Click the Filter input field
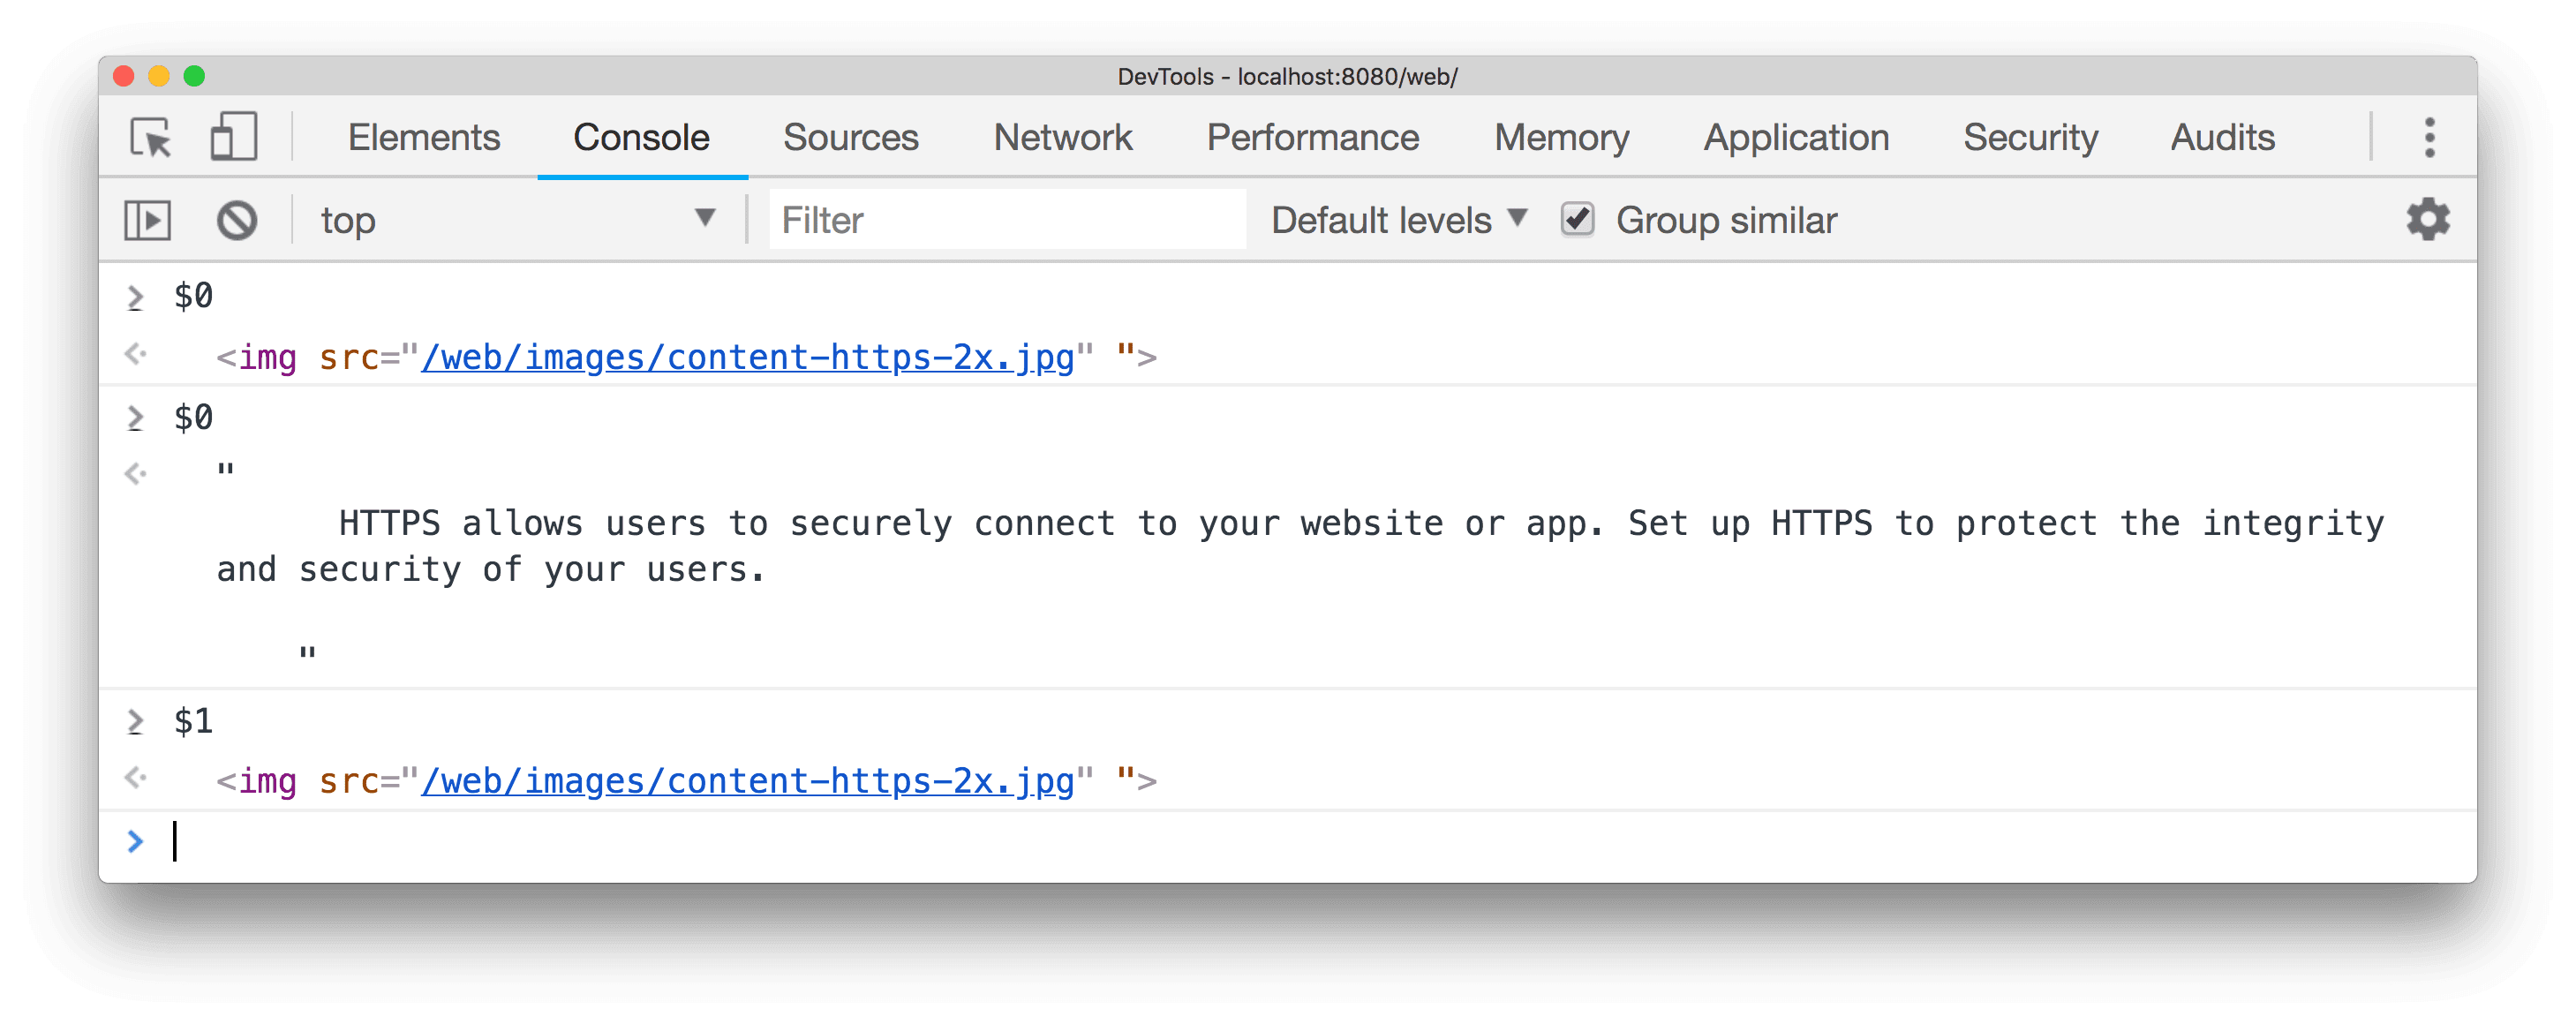2576x1024 pixels. (x=1007, y=217)
